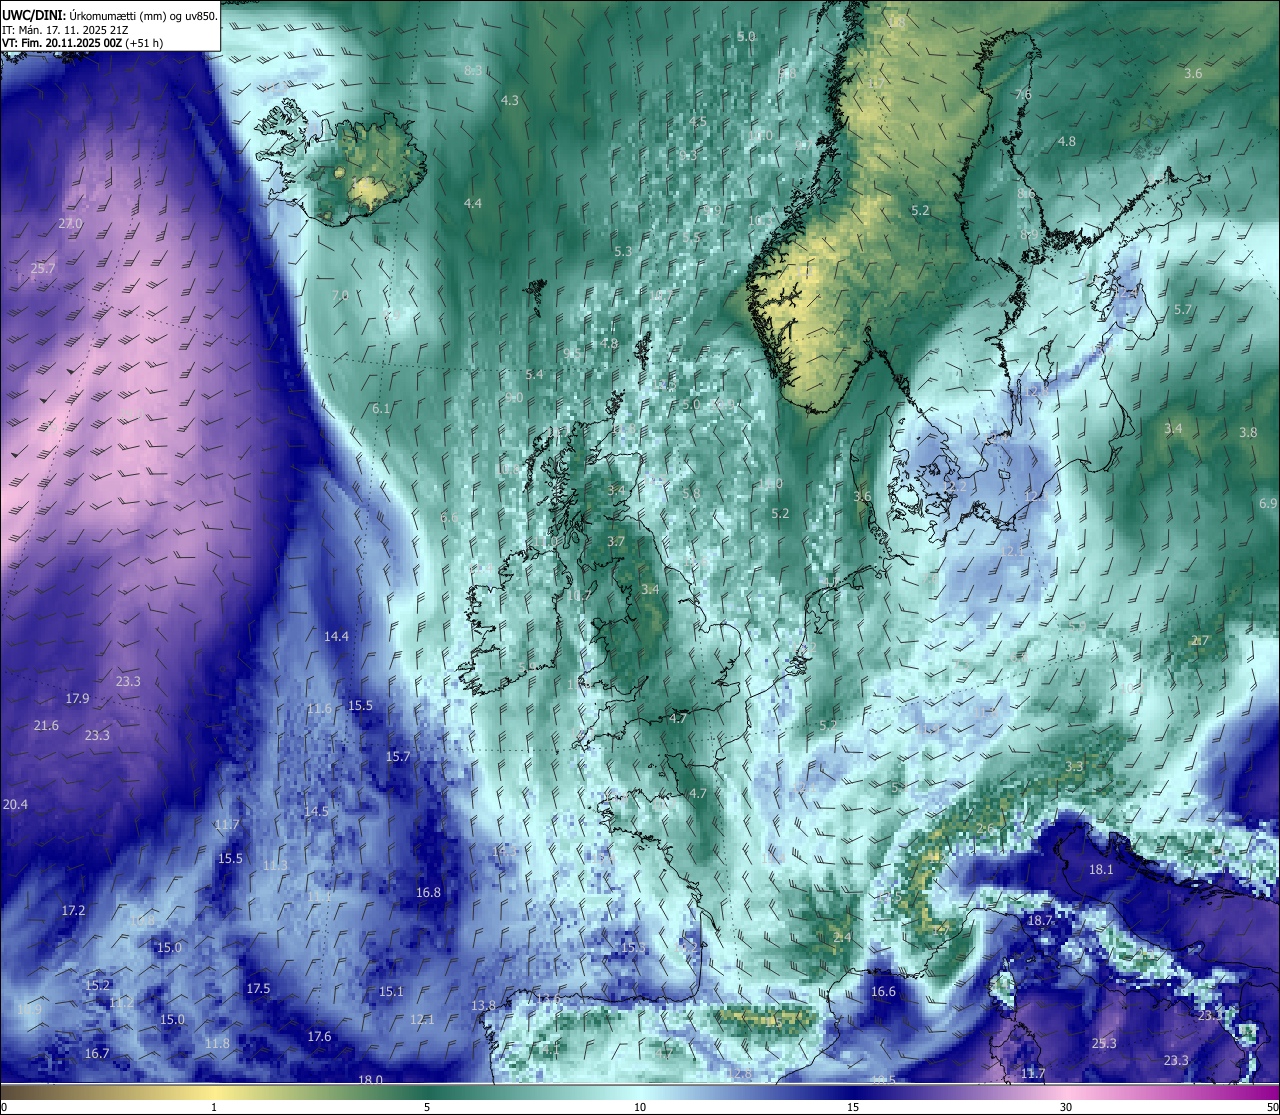1280x1115 pixels.
Task: Click the colorbar tick label 5
Action: [x=427, y=1107]
